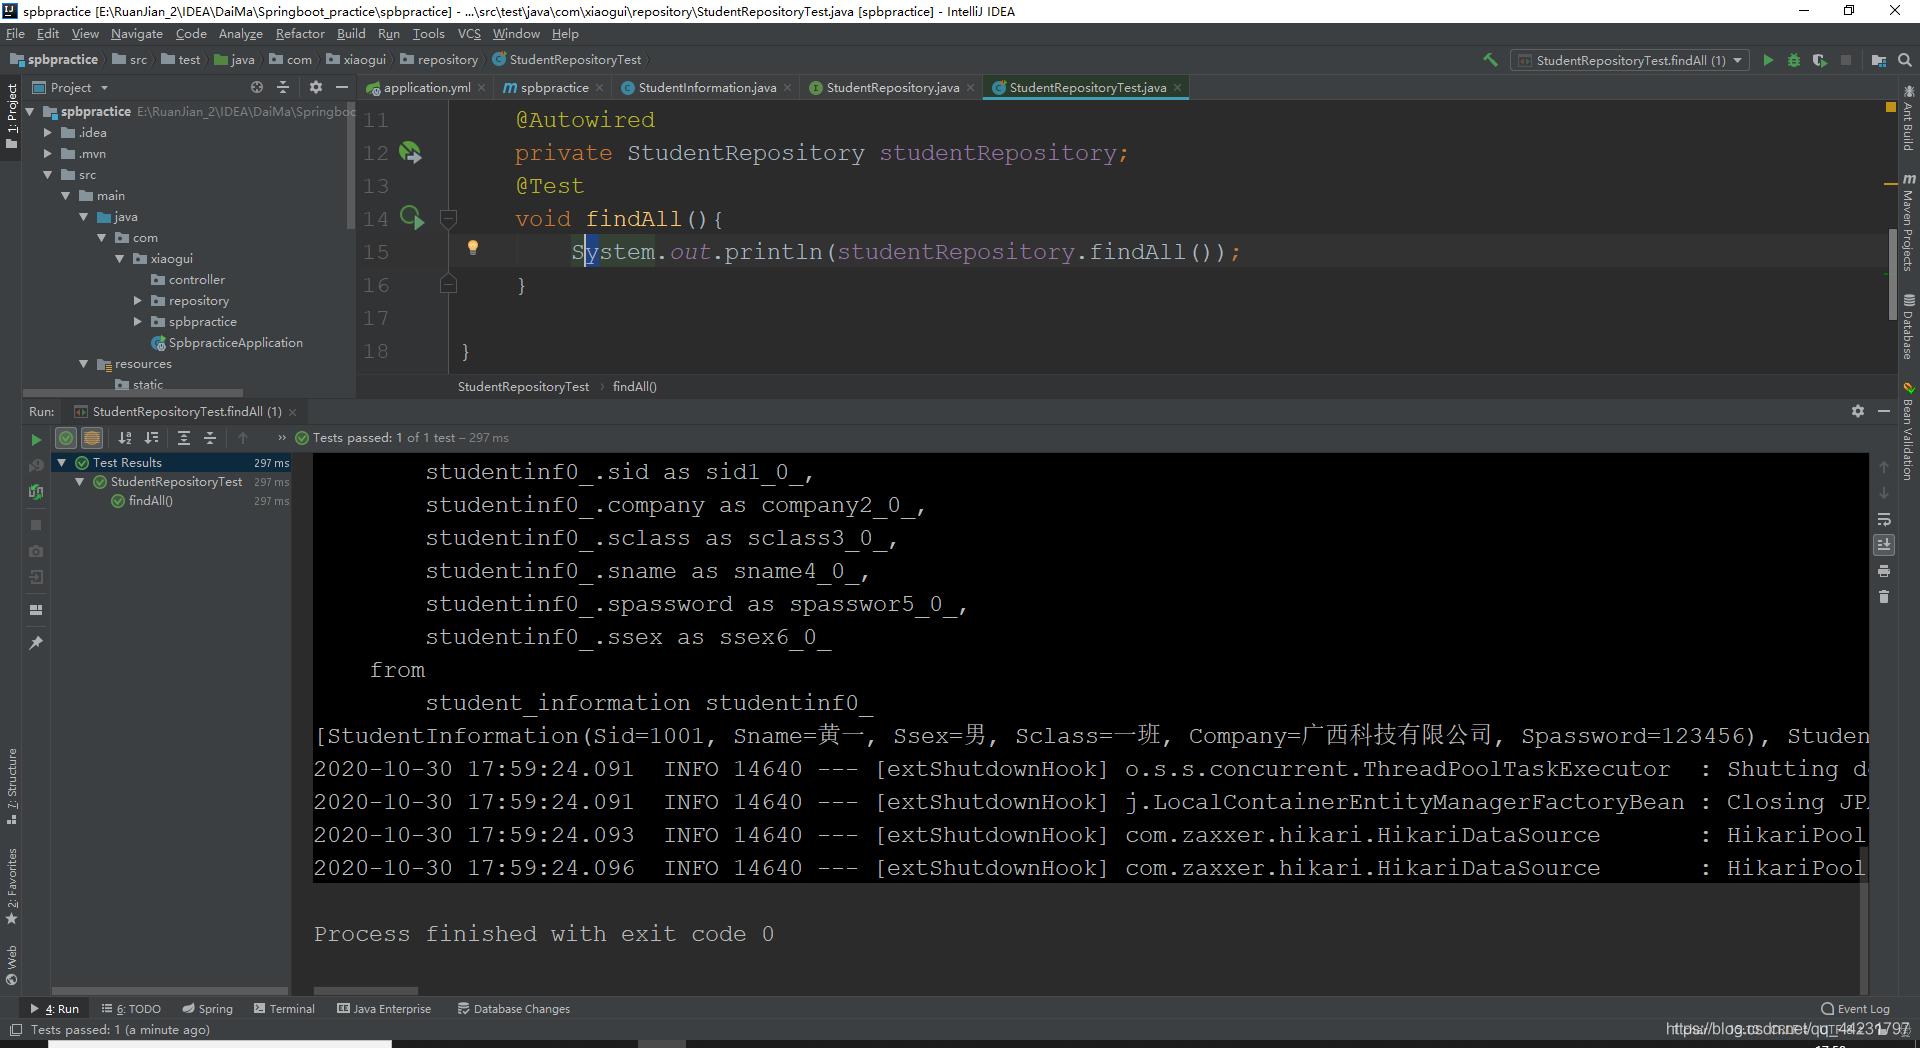Switch to the StudentInformation.java tab
Viewport: 1920px width, 1048px height.
[x=707, y=88]
